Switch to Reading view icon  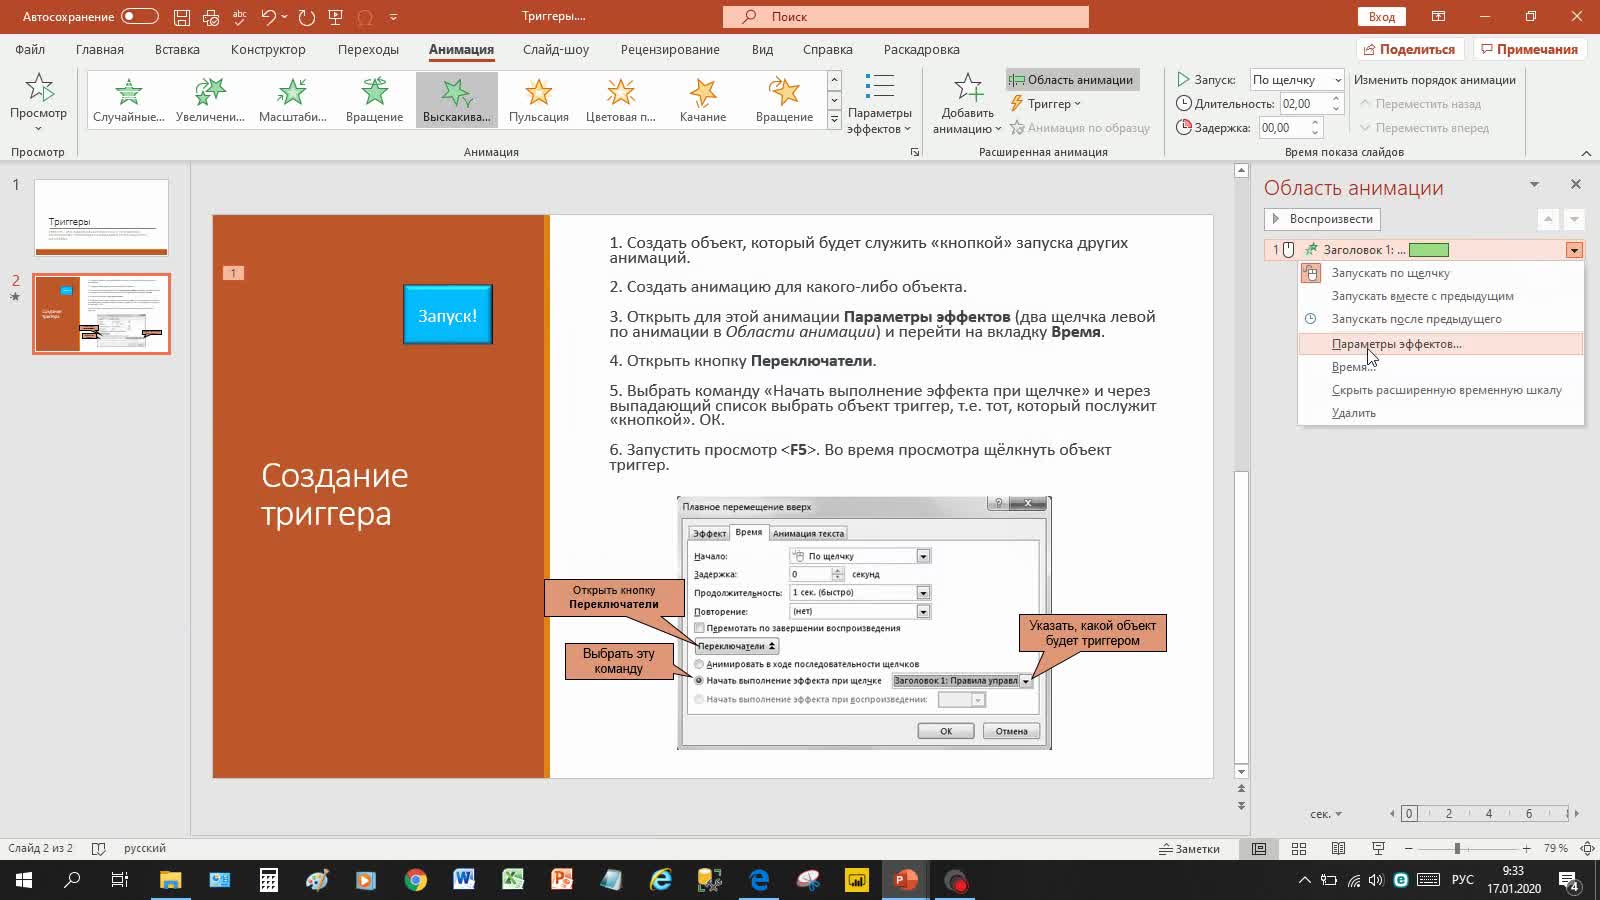[1338, 849]
